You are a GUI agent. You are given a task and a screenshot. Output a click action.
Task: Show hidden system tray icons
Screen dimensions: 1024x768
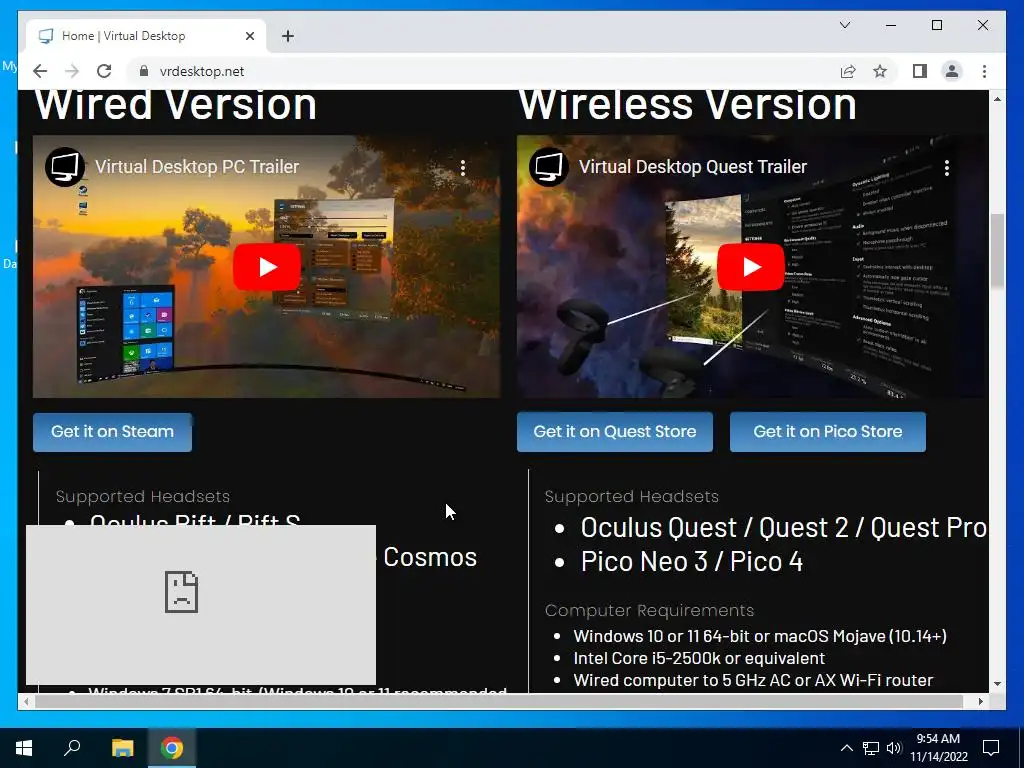(x=846, y=748)
